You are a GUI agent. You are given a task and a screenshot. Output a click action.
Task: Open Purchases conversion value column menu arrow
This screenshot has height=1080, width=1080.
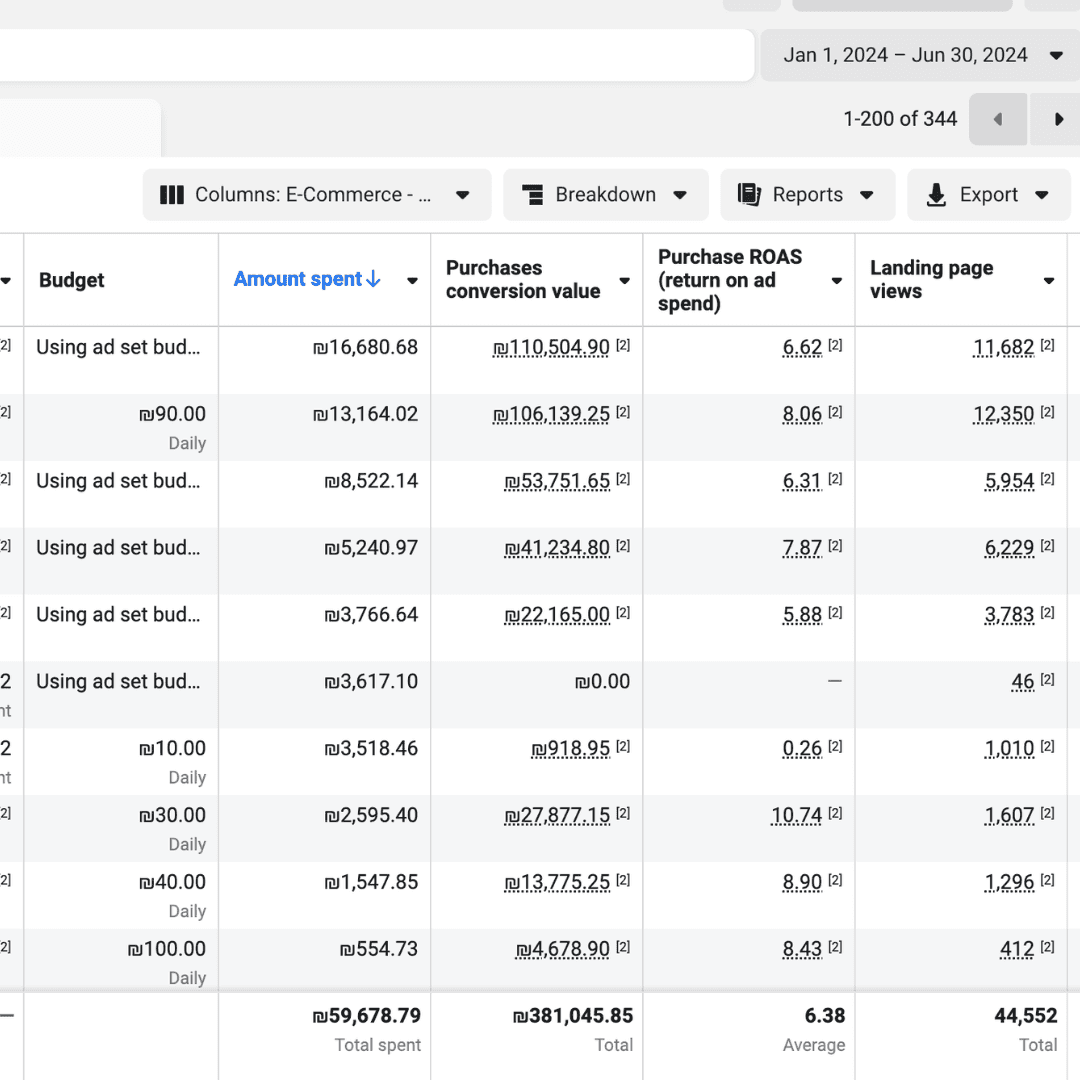tap(625, 281)
